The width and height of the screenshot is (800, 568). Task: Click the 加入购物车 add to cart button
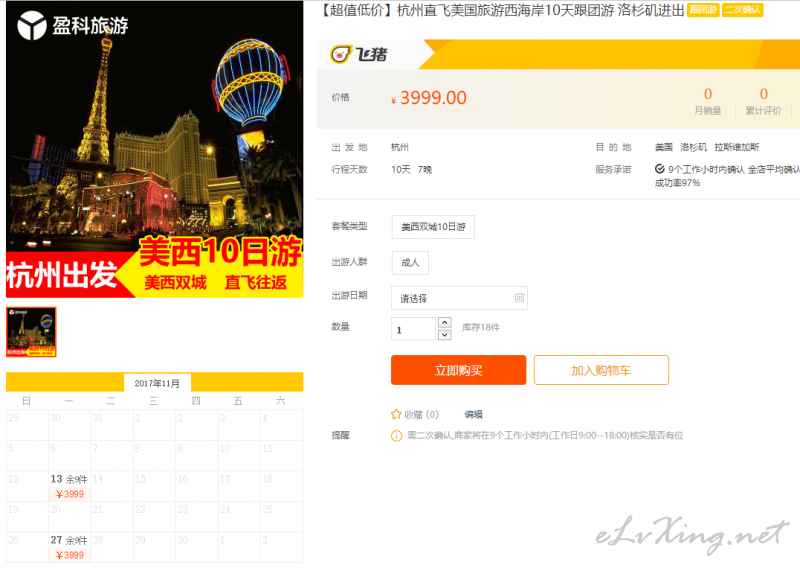601,370
